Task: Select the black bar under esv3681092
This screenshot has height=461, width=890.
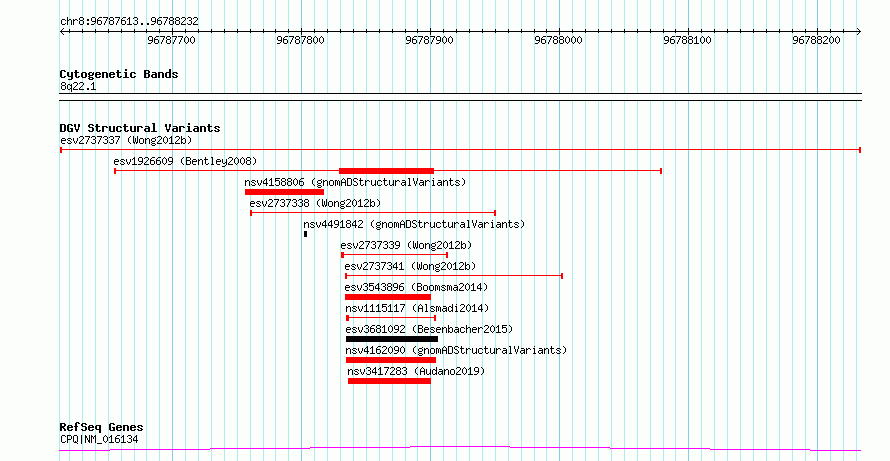Action: (x=392, y=339)
